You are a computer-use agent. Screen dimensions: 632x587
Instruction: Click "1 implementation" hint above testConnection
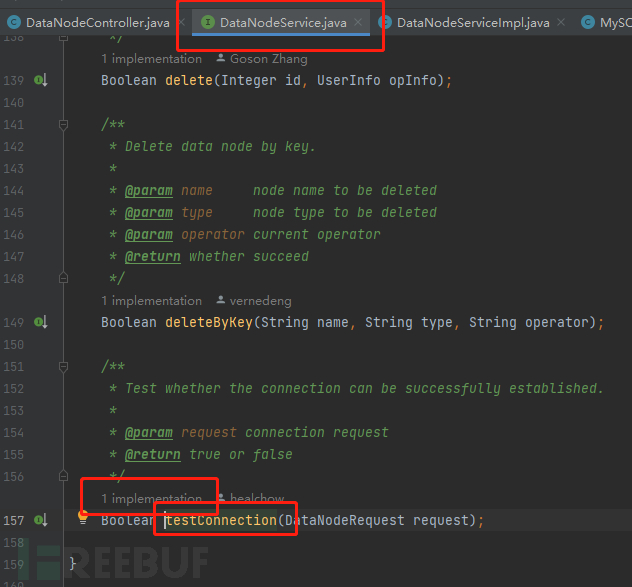(x=151, y=498)
